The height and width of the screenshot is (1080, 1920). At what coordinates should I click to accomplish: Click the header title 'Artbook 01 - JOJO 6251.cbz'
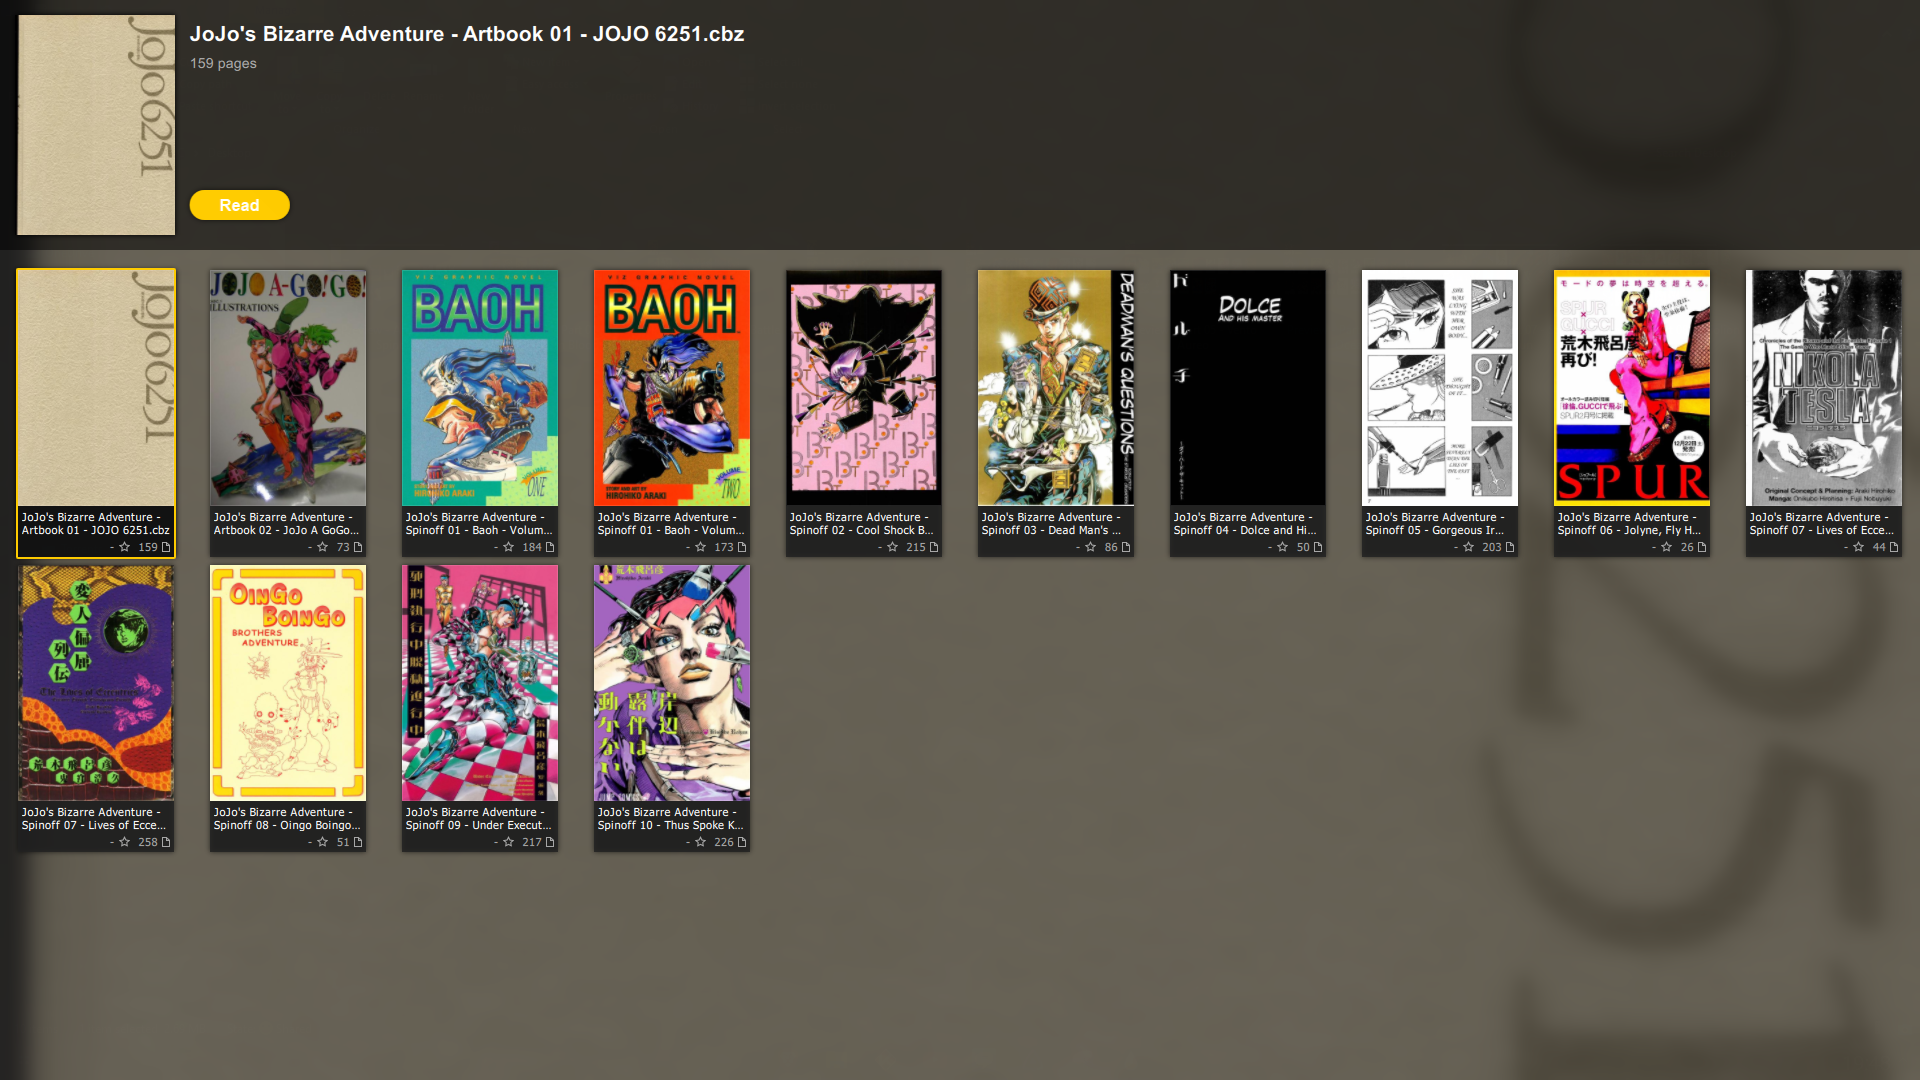click(603, 34)
